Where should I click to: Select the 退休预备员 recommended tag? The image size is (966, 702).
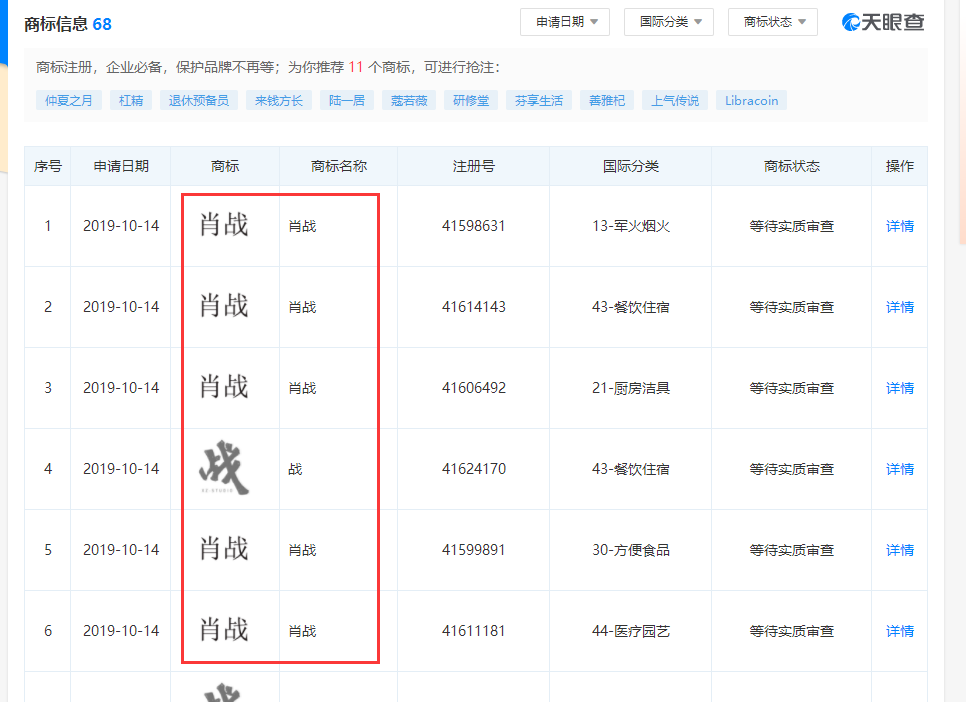point(198,100)
